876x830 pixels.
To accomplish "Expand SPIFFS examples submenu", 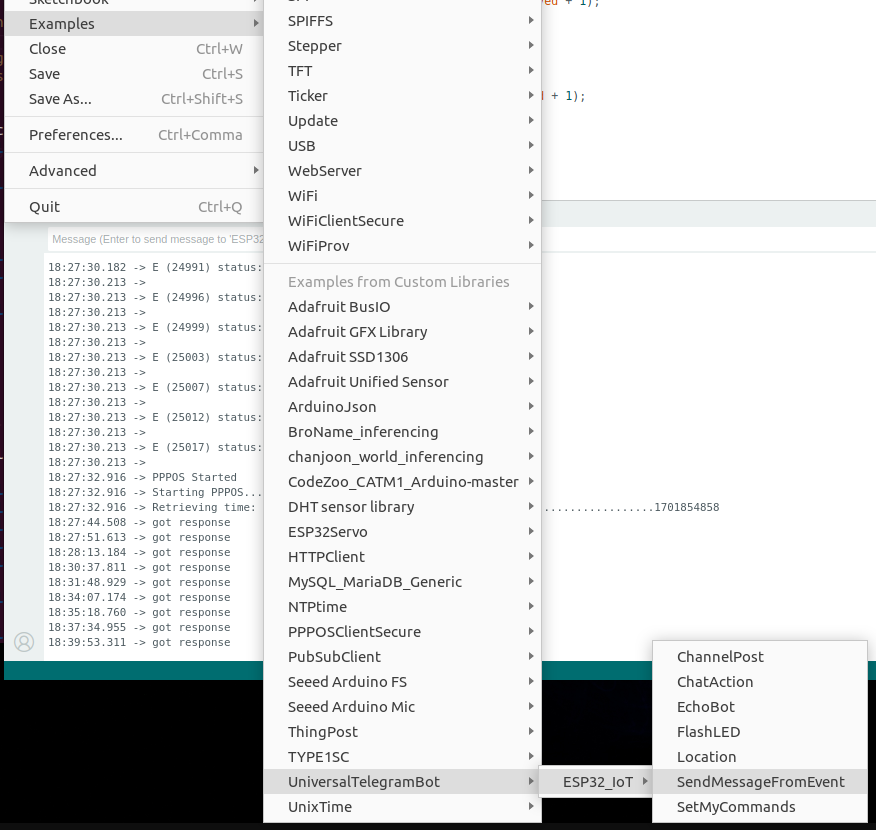I will pos(402,21).
